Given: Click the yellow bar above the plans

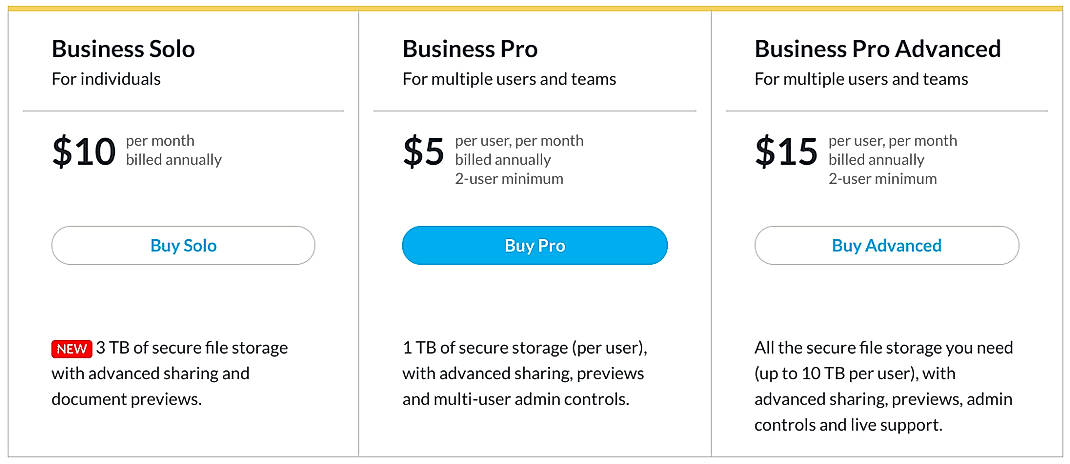Looking at the screenshot, I should 535,8.
